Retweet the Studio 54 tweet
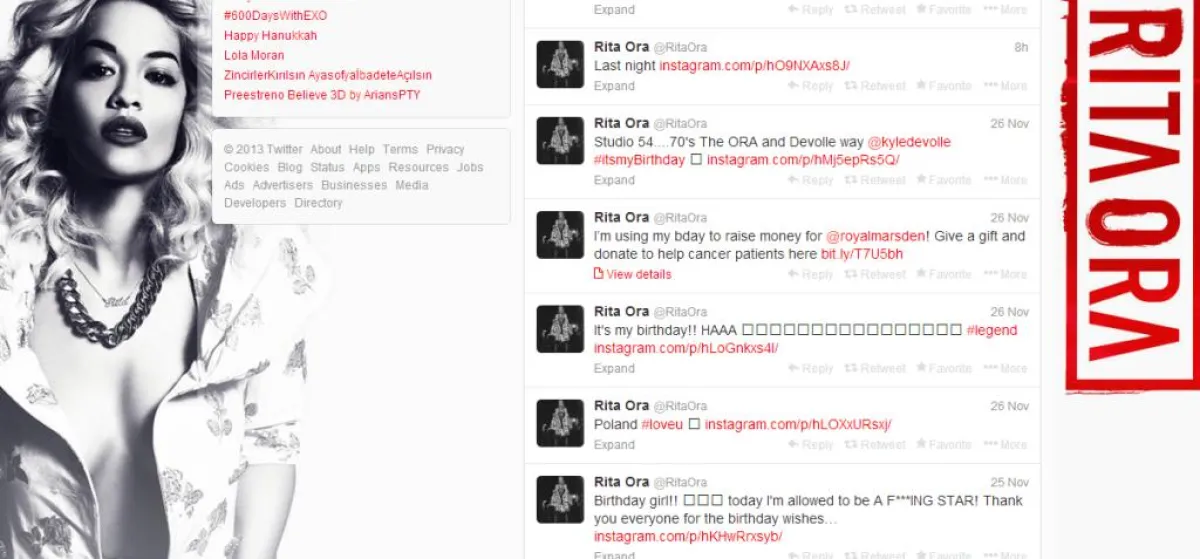Image resolution: width=1200 pixels, height=559 pixels. tap(874, 180)
